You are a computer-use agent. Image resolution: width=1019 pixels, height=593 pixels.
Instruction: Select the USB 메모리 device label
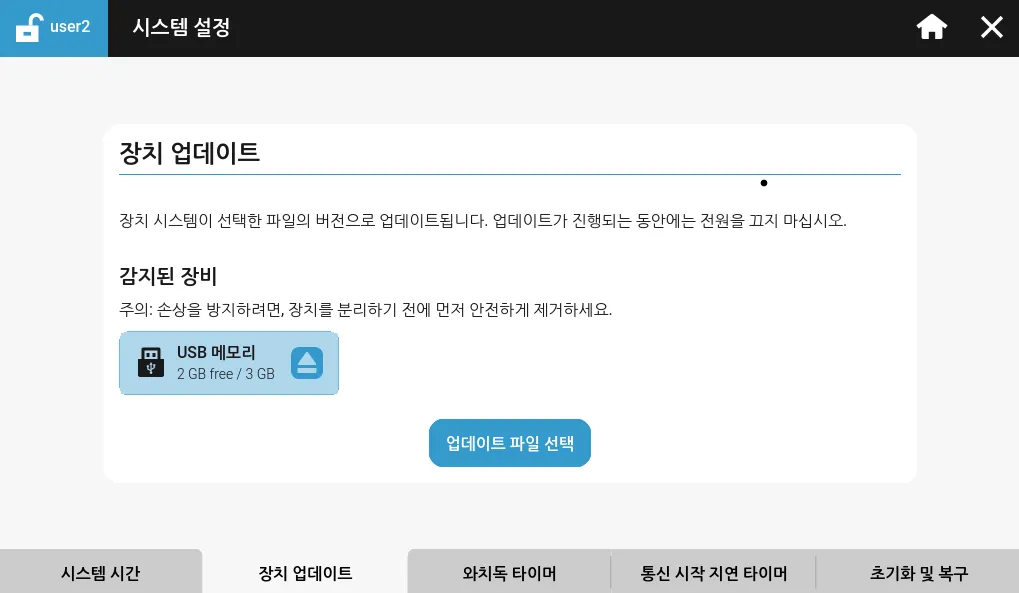(216, 353)
